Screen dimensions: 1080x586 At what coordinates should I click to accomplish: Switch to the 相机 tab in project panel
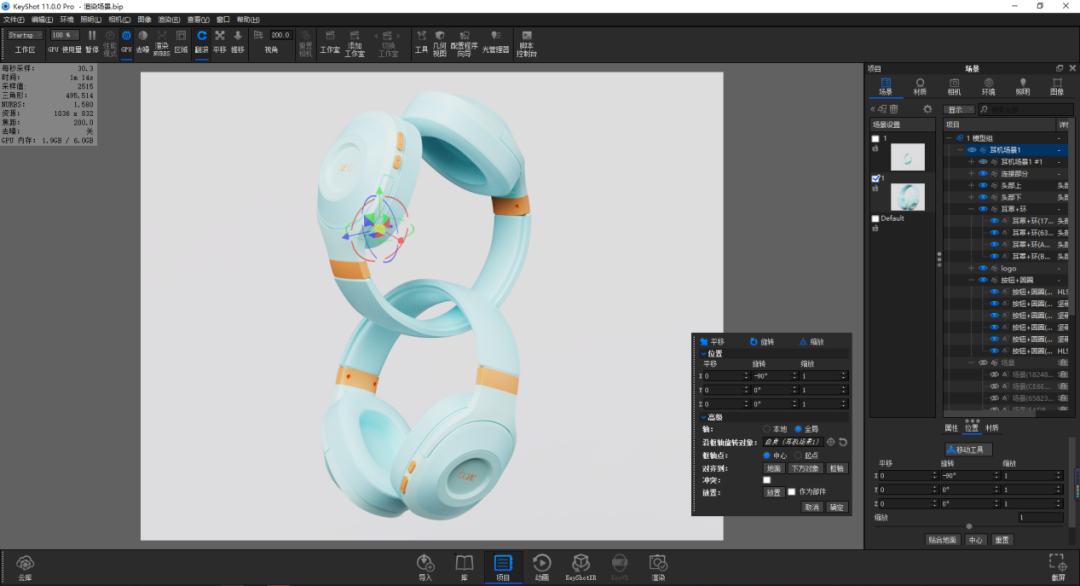click(954, 86)
